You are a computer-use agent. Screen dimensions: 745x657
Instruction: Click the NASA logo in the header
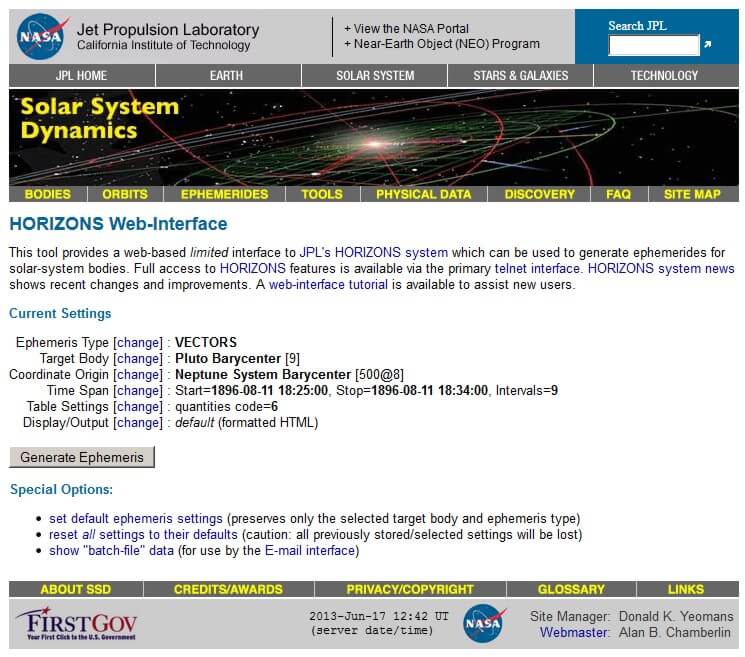pos(43,37)
